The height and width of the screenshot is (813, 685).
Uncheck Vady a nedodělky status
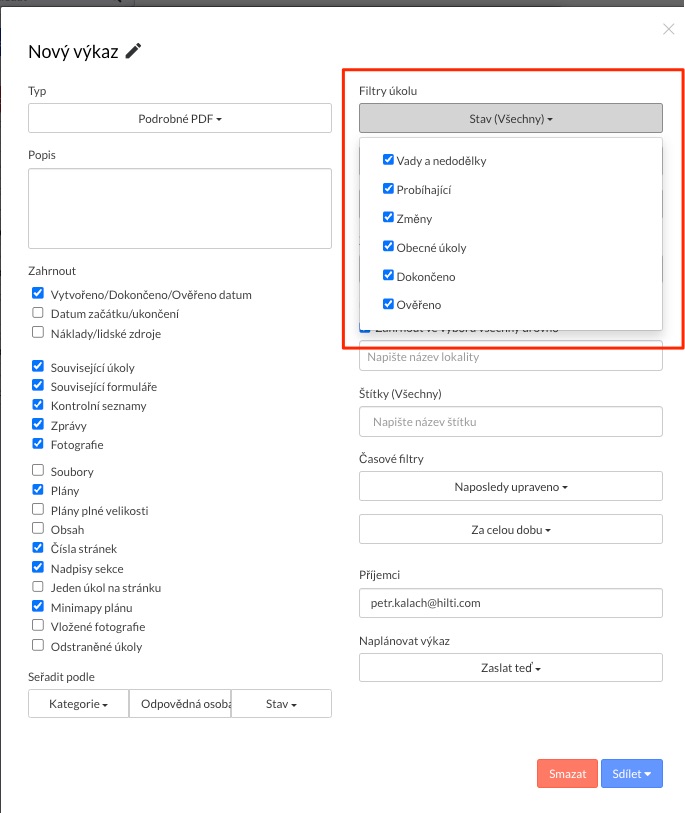coord(388,160)
